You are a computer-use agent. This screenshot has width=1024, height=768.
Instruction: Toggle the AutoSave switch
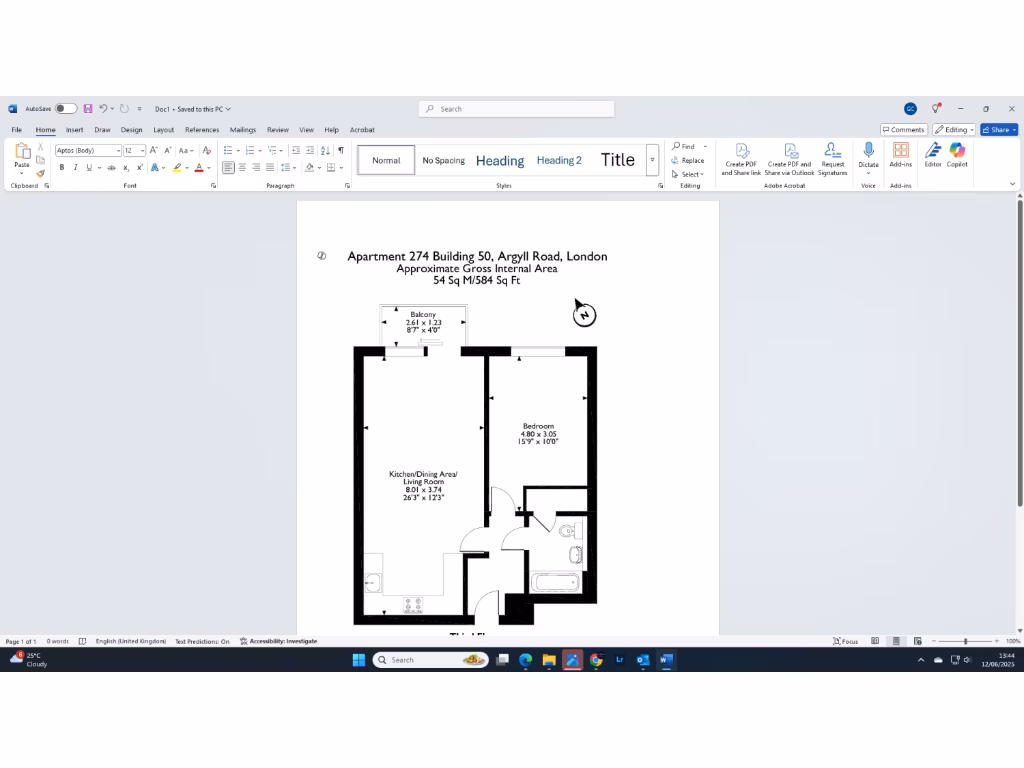tap(65, 109)
